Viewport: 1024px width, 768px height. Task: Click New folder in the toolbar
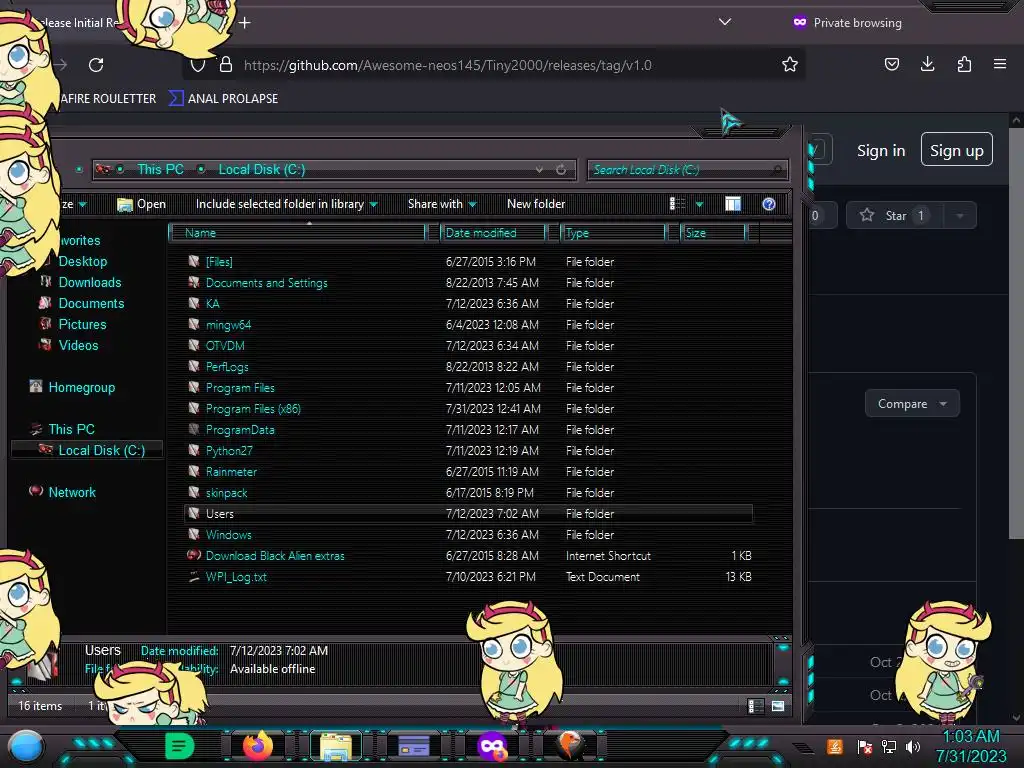pos(536,204)
